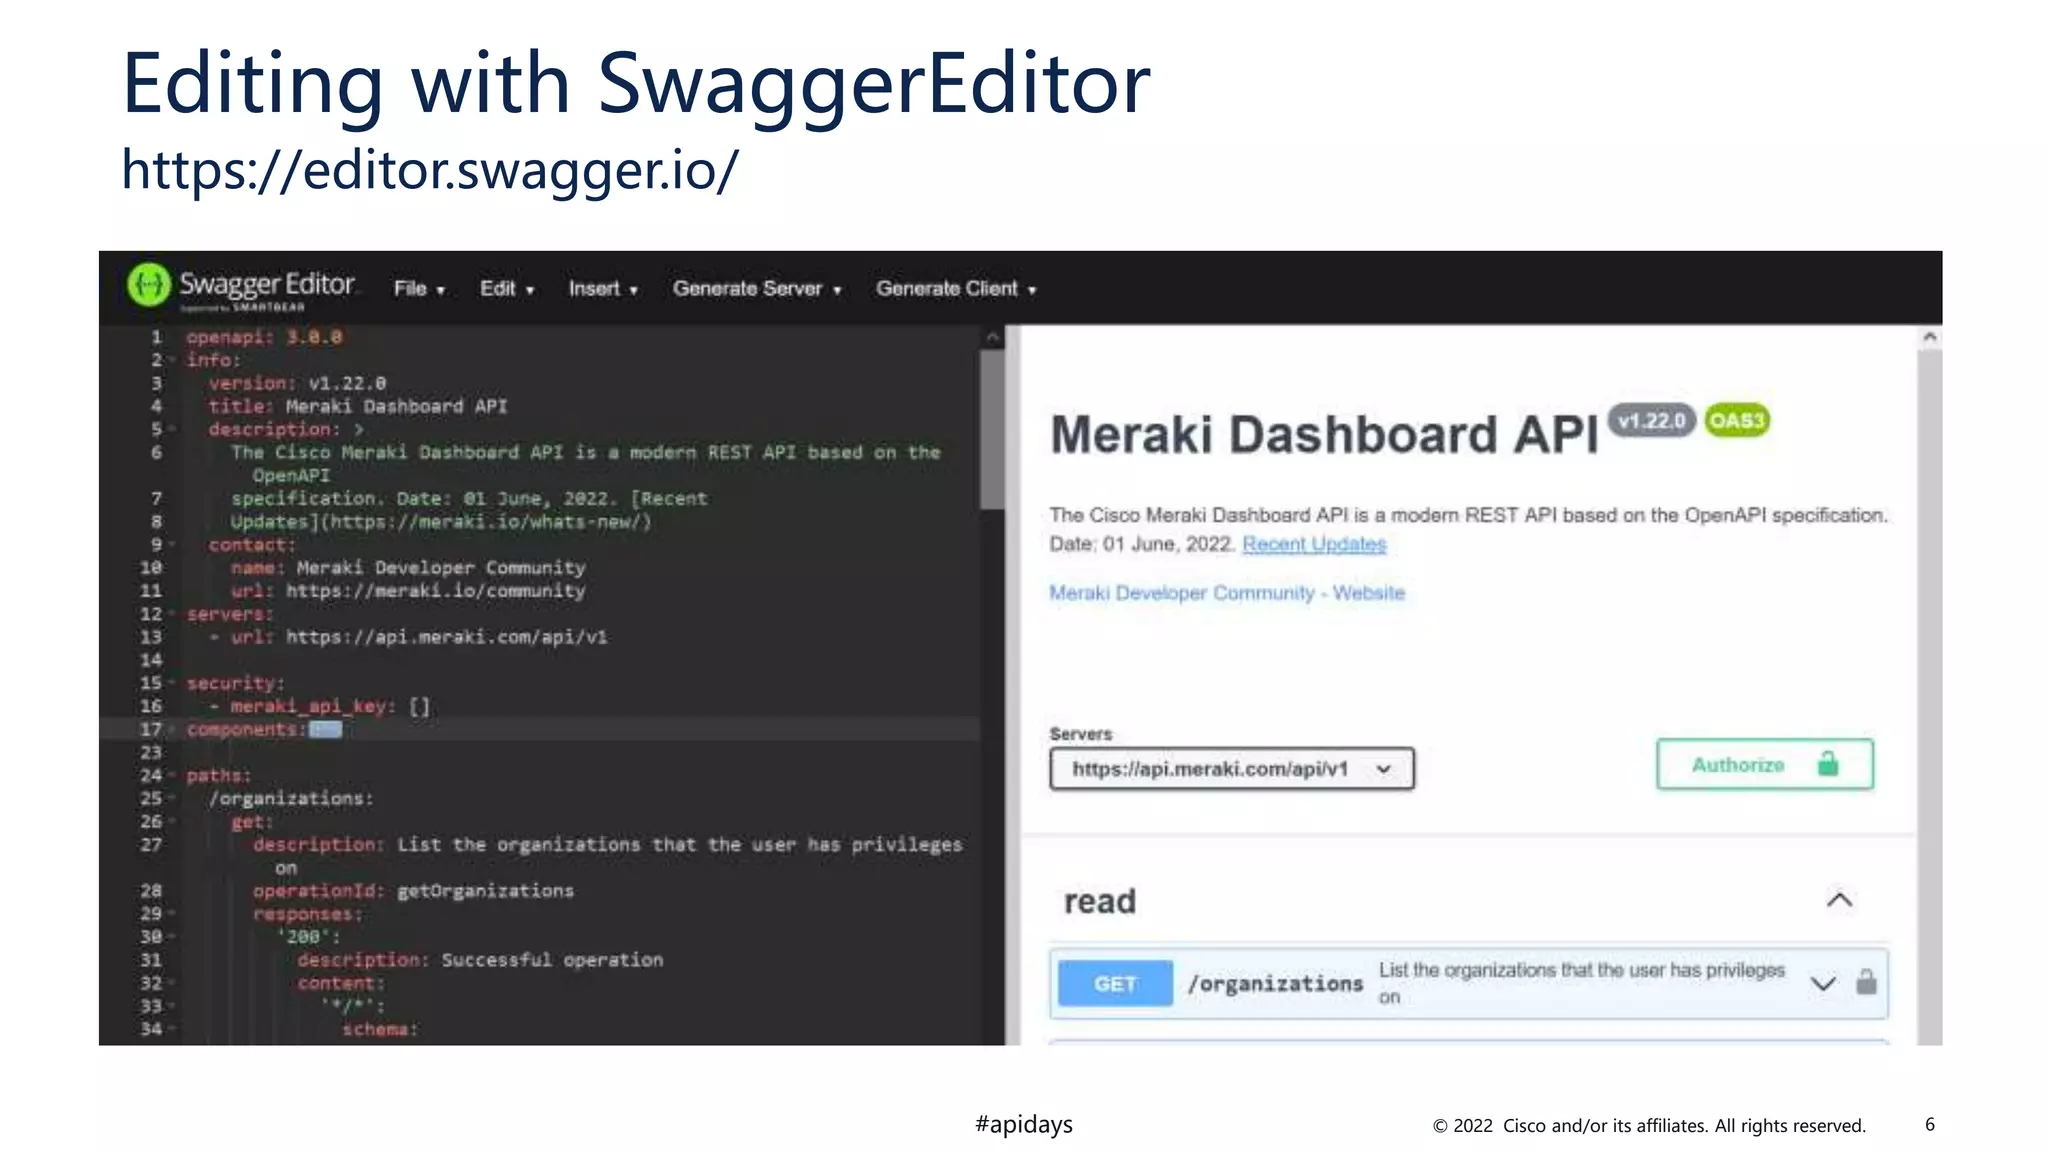Open the Generate Client menu
2048x1152 pixels.
coord(956,289)
